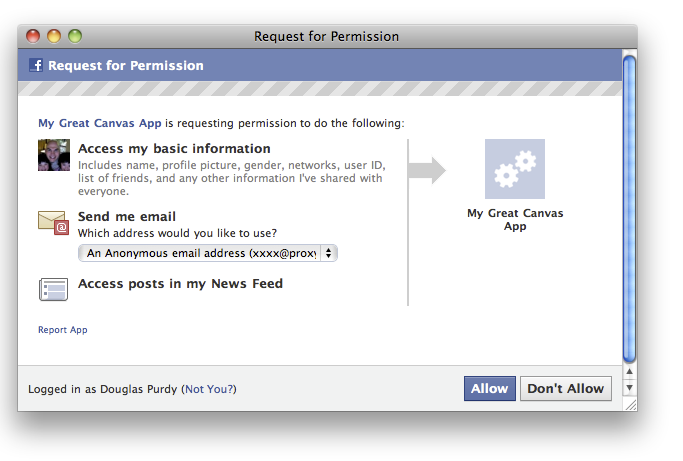Click the email envelope icon
Screen dimensions: 683x461
click(x=53, y=222)
